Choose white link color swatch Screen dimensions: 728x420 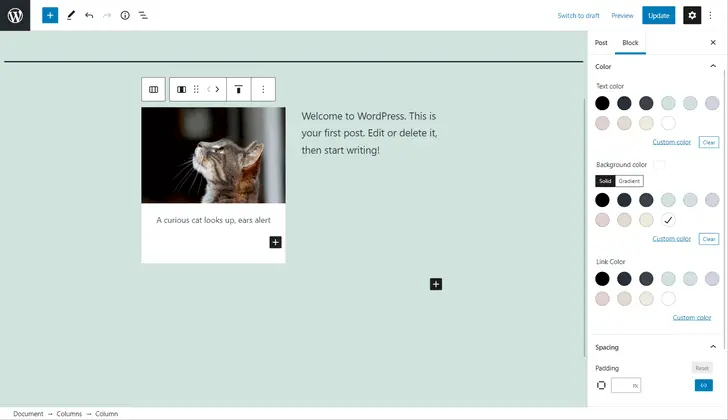[x=668, y=299]
